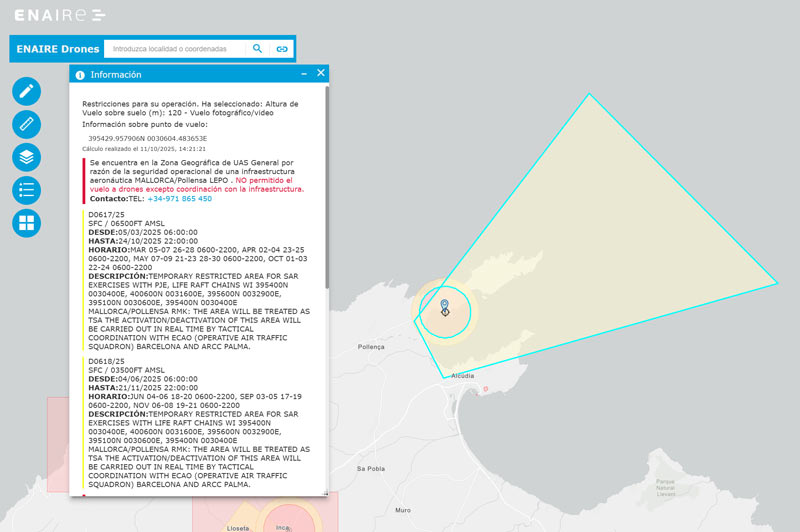
Task: Click the blue location pin marker on map
Action: click(x=445, y=304)
